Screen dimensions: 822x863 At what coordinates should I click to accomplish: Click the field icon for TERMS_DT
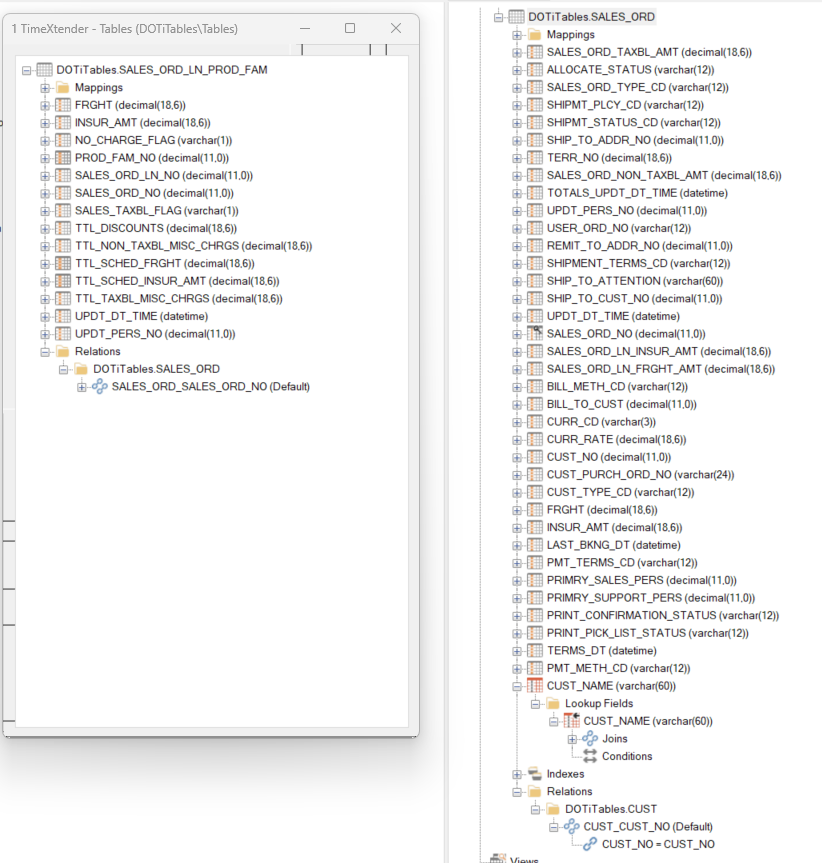535,651
